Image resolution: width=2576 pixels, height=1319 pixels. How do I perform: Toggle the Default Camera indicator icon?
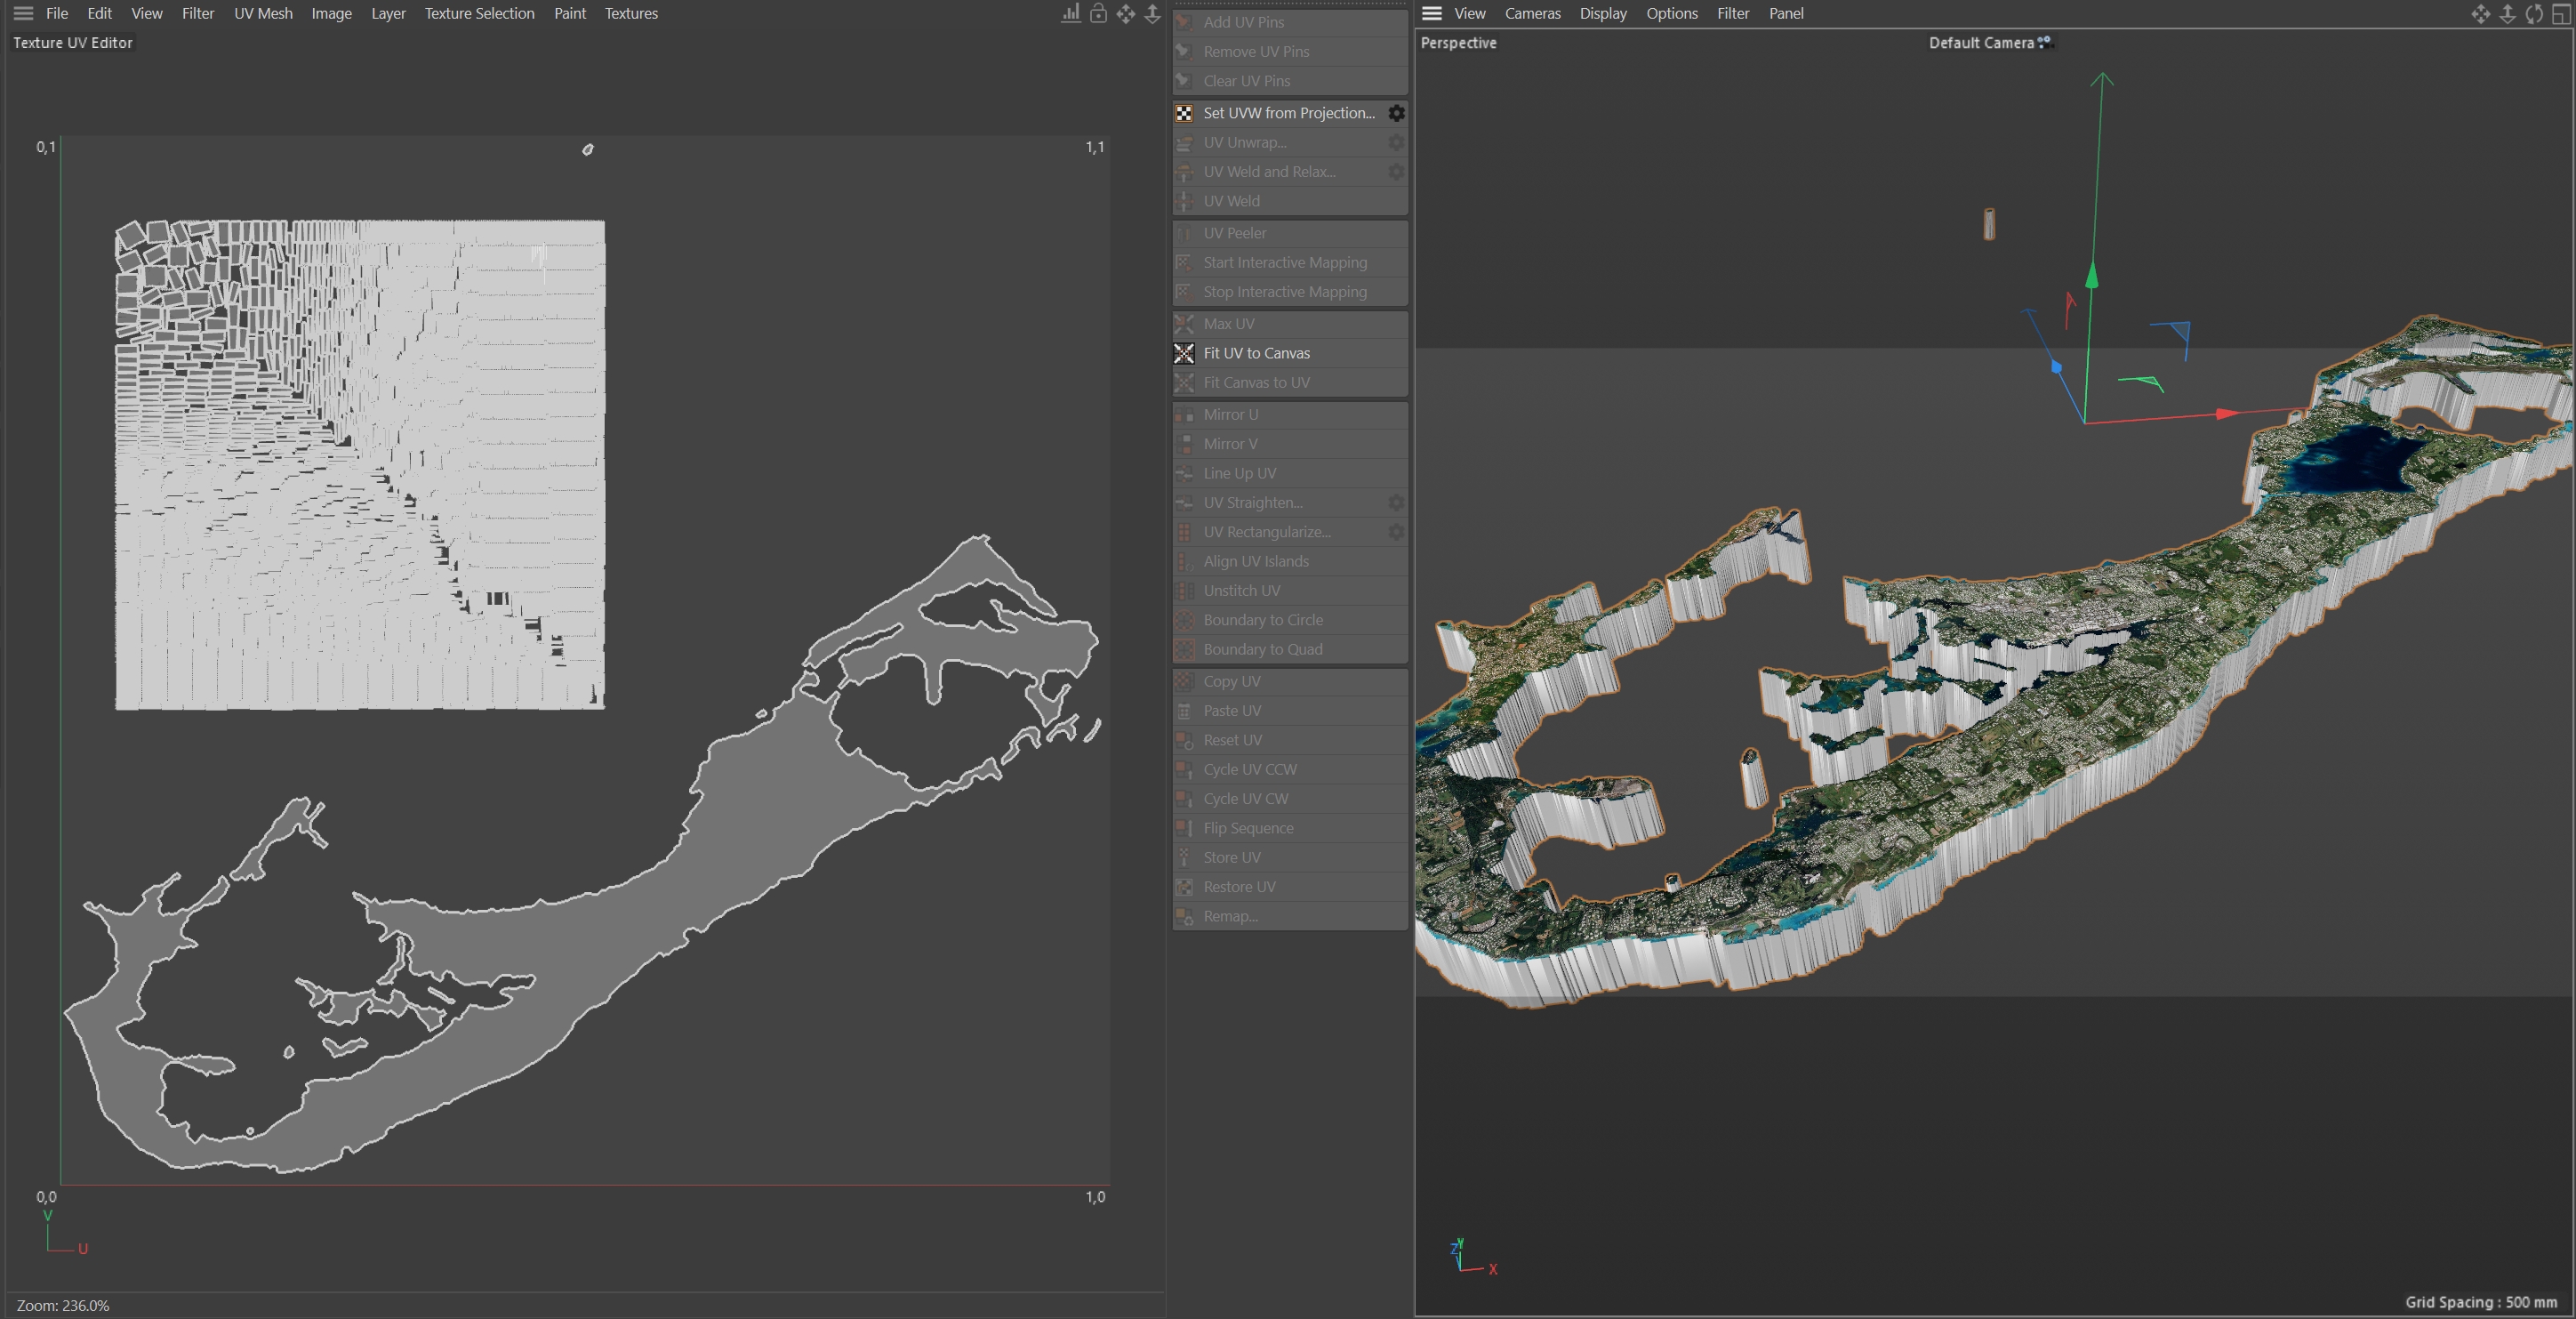(x=2045, y=42)
